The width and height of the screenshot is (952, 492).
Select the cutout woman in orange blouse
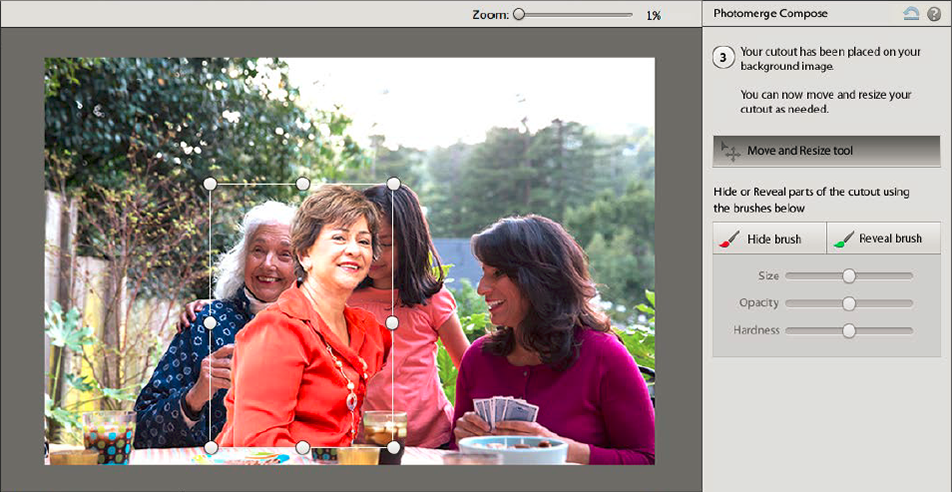click(x=310, y=340)
